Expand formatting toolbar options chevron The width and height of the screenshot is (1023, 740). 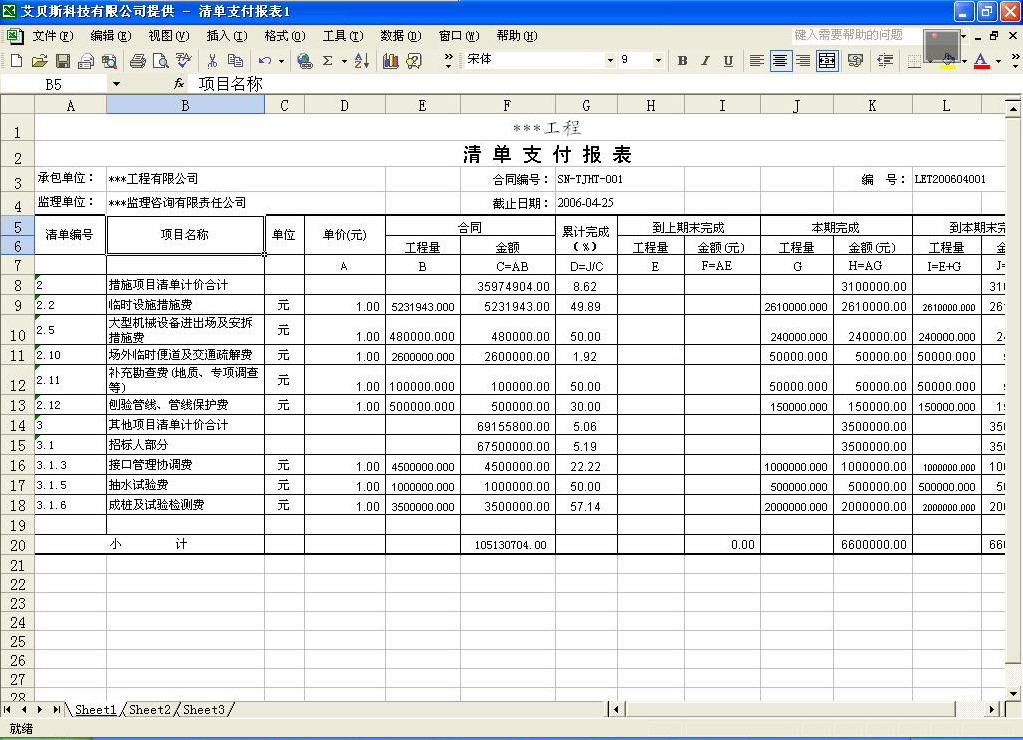pyautogui.click(x=1015, y=61)
